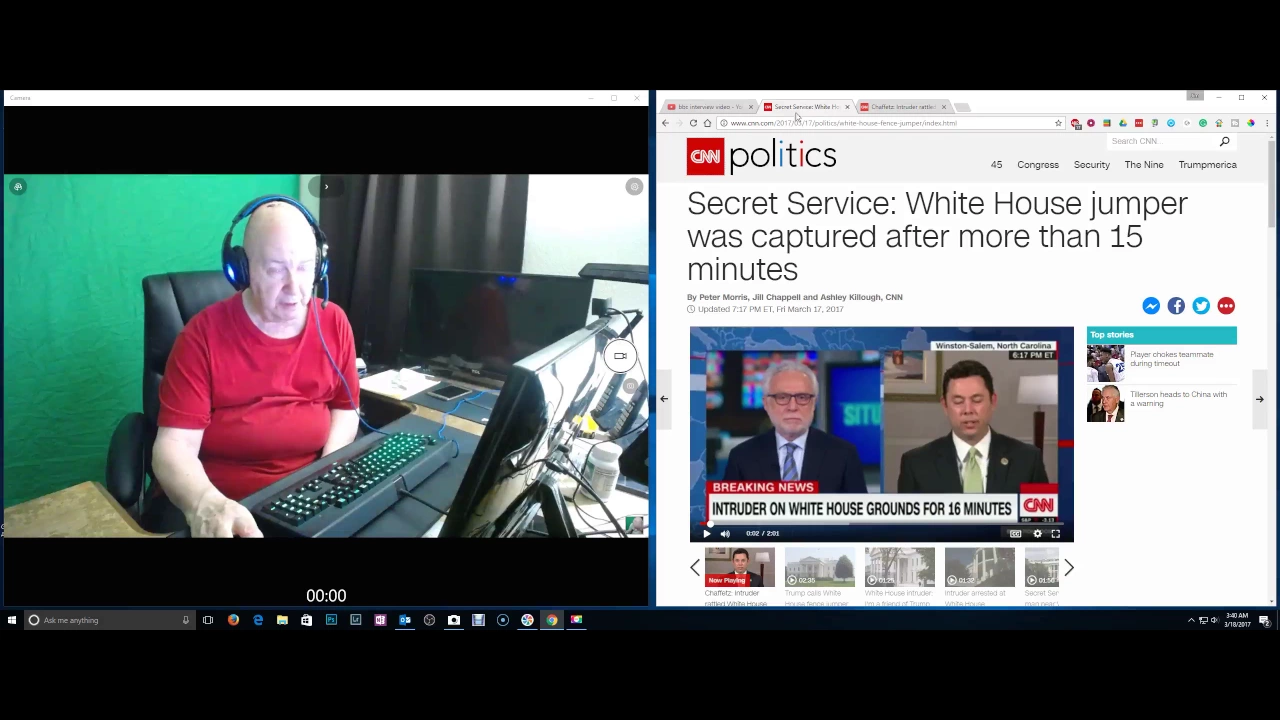Viewport: 1280px width, 720px height.
Task: Launch Firefox from the taskbar
Action: (233, 620)
